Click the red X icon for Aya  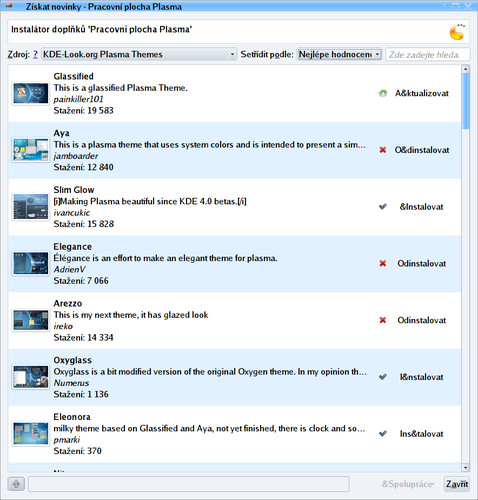pos(383,150)
